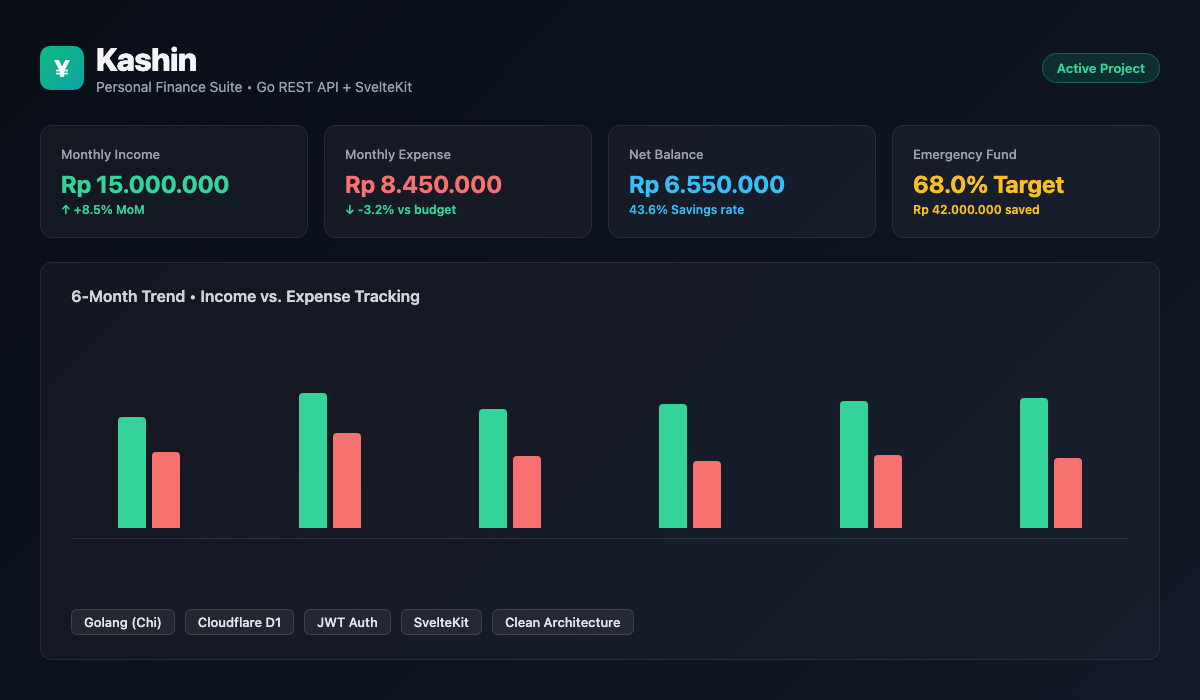1200x700 pixels.
Task: Click the Personal Finance Suite subtitle text
Action: (254, 87)
